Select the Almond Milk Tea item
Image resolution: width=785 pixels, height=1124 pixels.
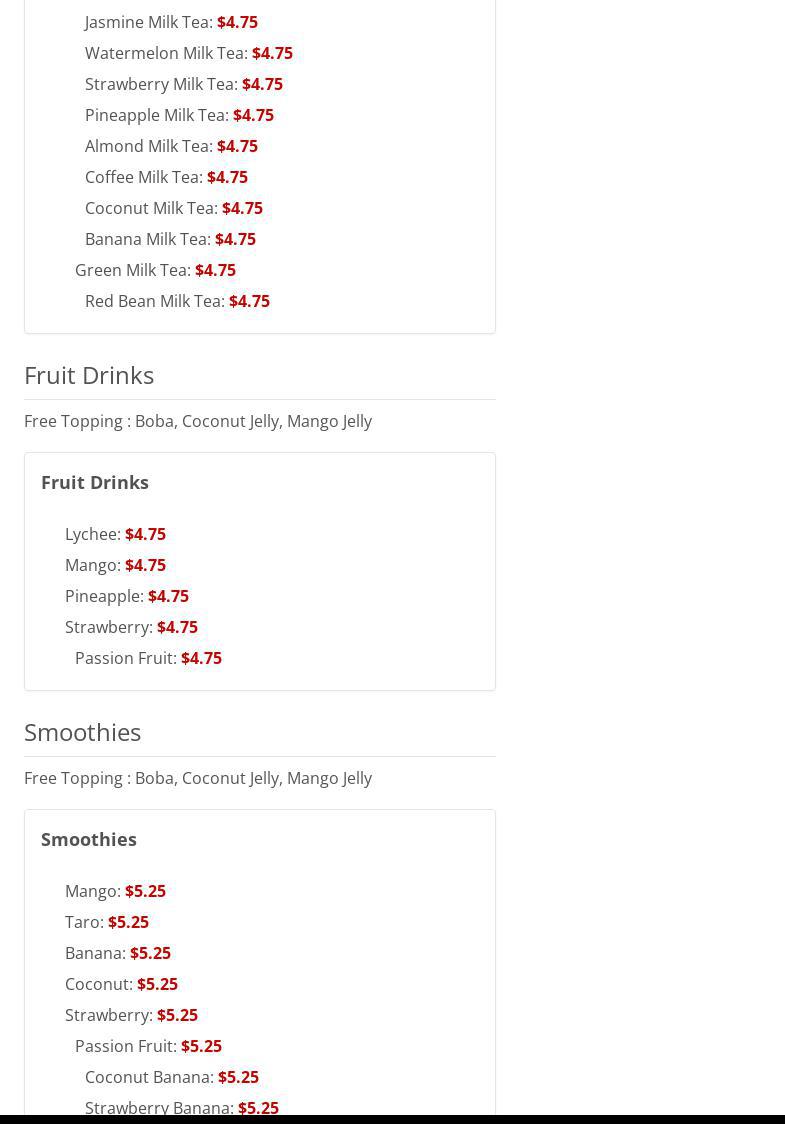coord(148,146)
